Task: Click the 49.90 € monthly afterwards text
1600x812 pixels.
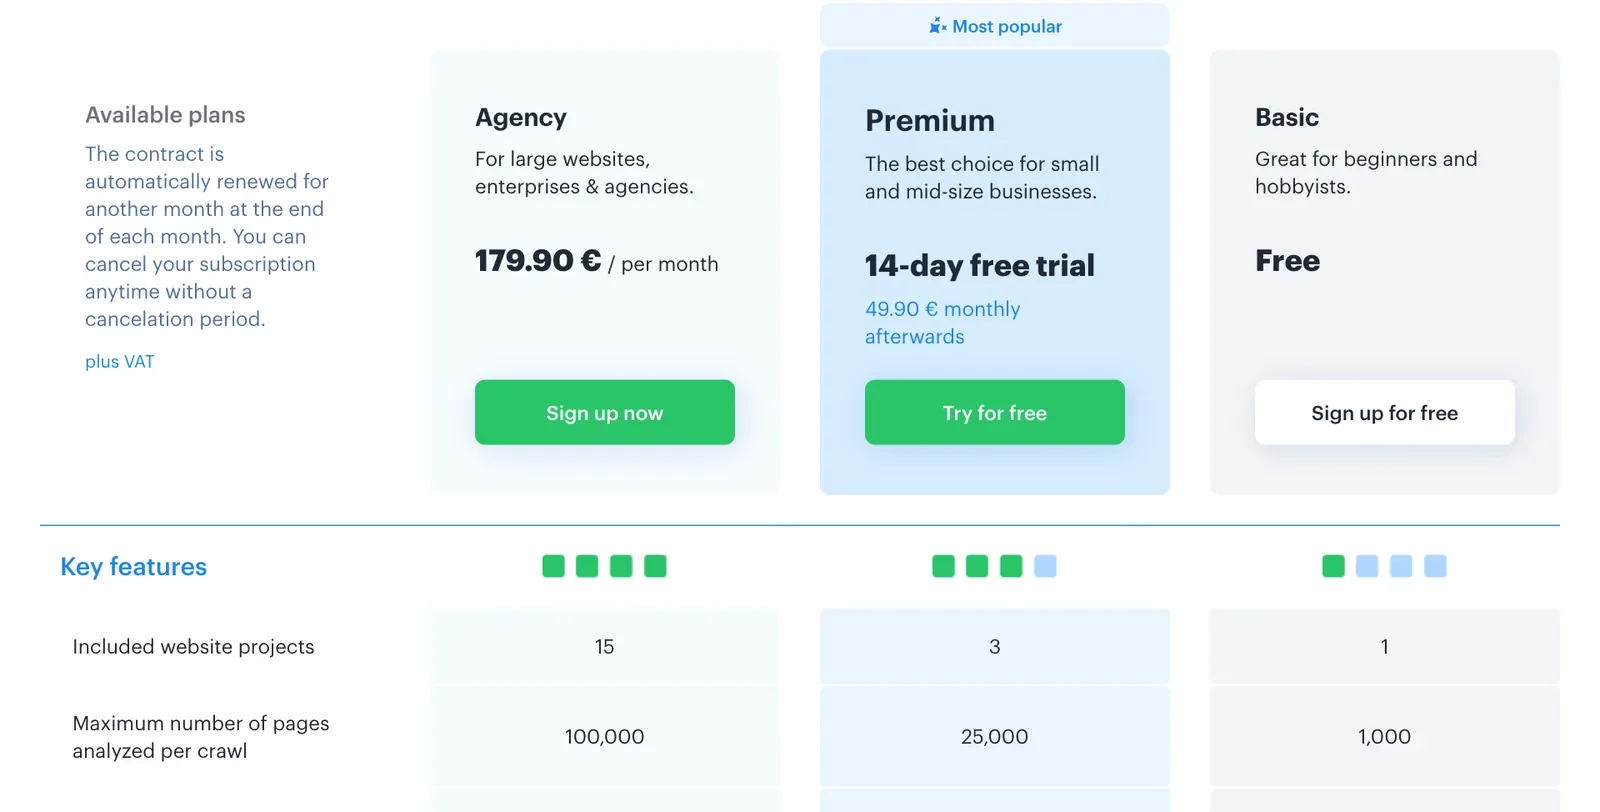Action: click(x=942, y=323)
